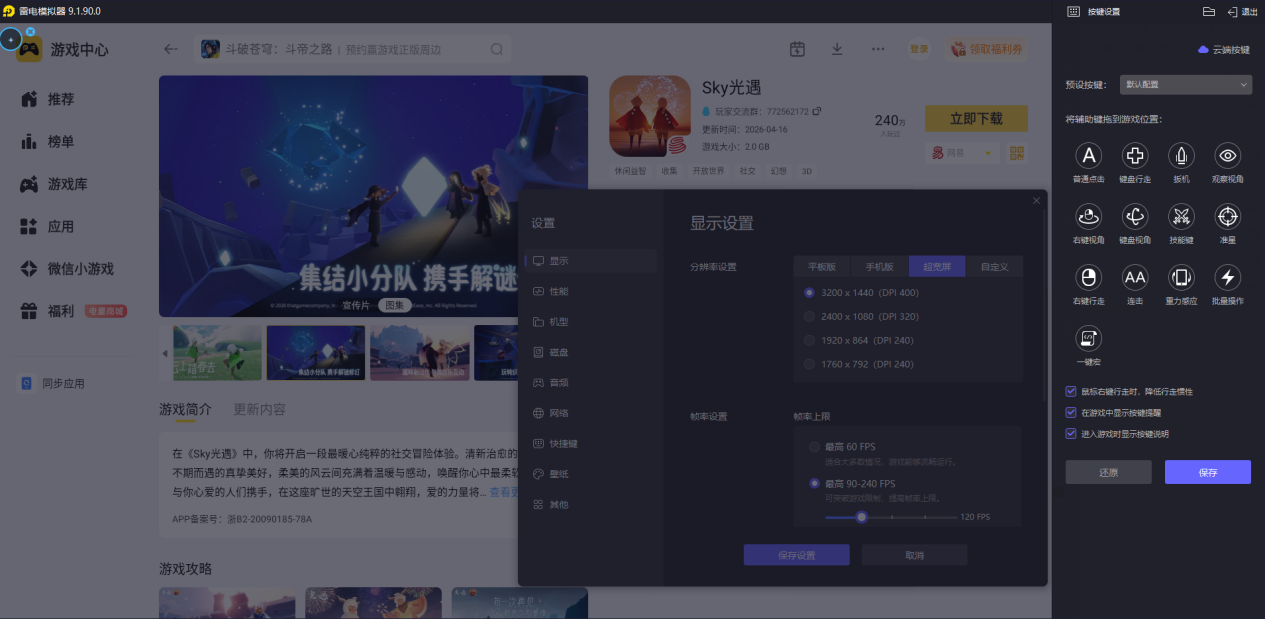
Task: Open 游戏库 in game center sidebar
Action: (x=54, y=184)
